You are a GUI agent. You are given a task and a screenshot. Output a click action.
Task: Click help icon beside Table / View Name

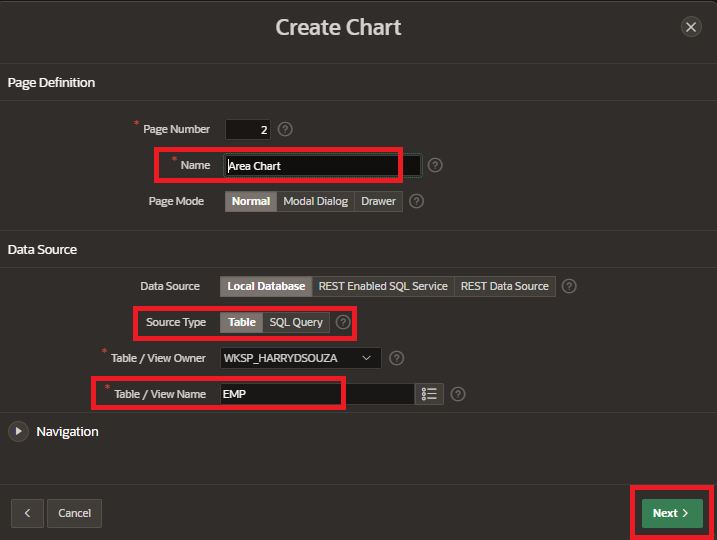(458, 394)
